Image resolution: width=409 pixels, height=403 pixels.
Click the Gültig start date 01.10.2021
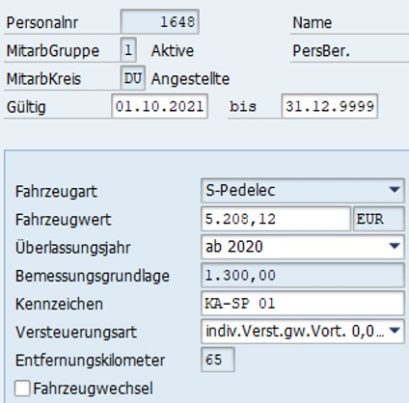click(160, 106)
